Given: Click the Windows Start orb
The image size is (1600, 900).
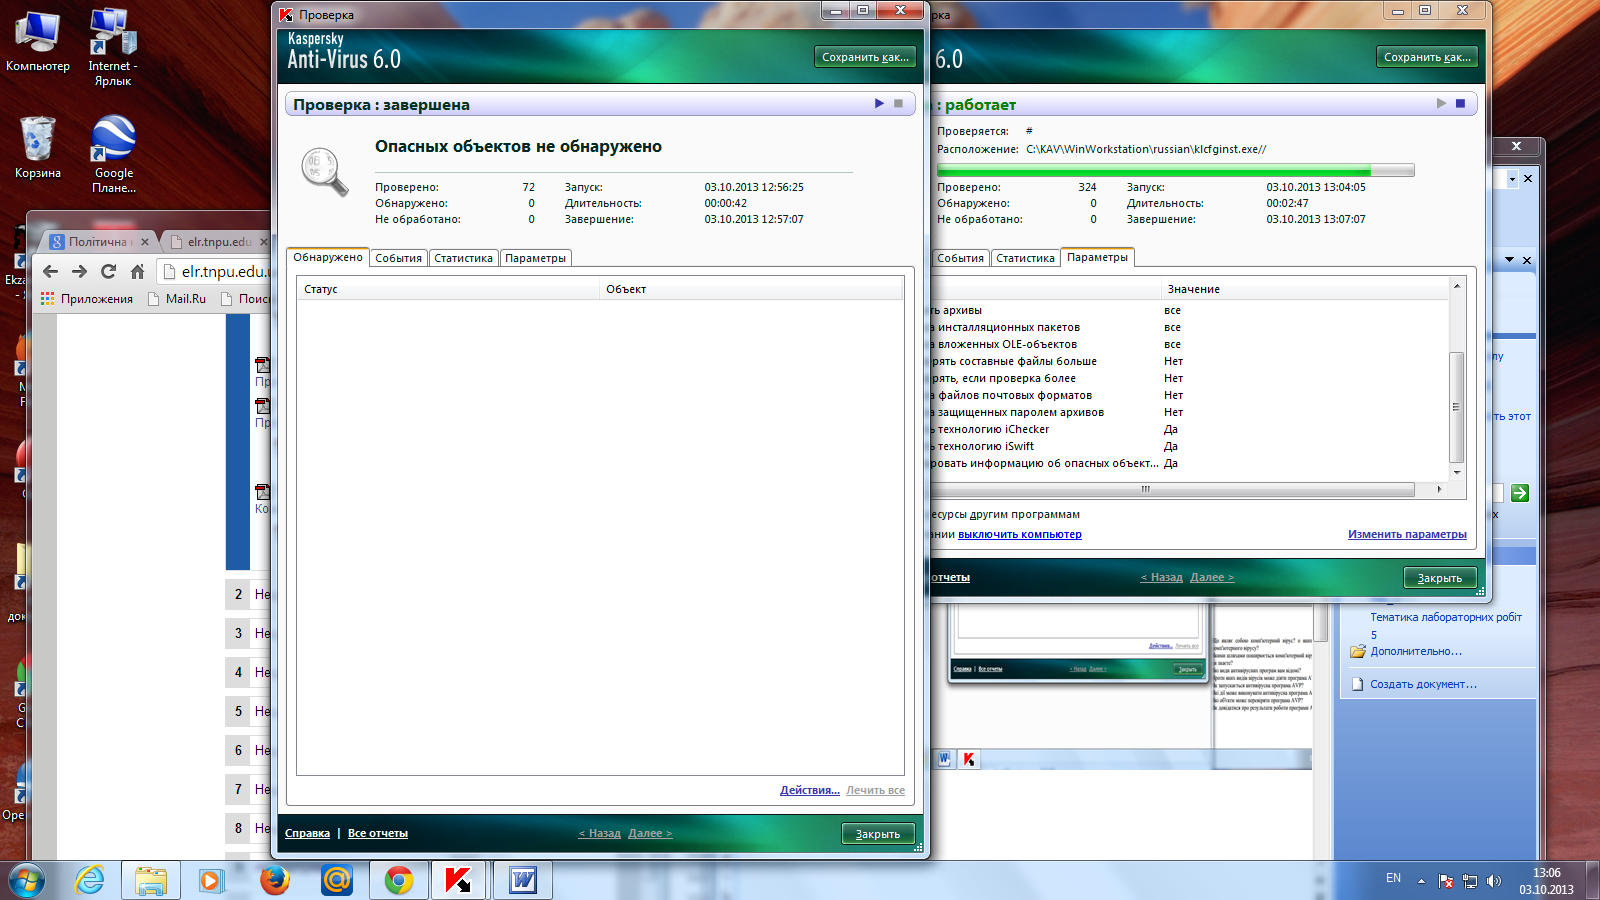Looking at the screenshot, I should point(26,881).
